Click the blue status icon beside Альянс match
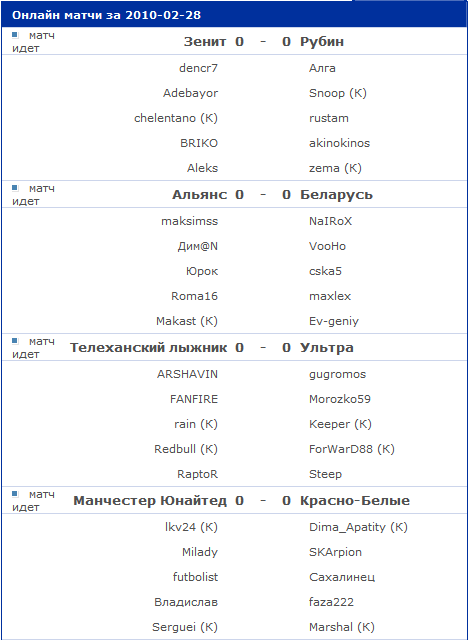 point(15,188)
